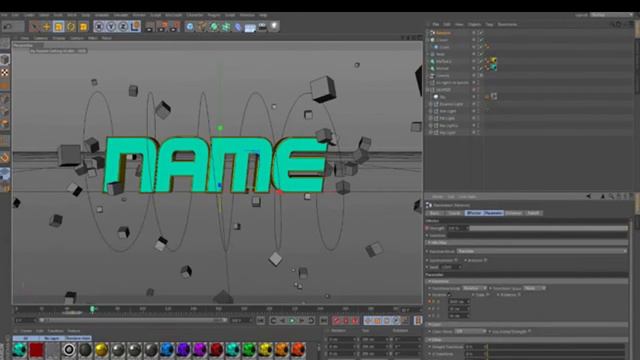Viewport: 640px width, 360px height.
Task: Select the orange Random effector row
Action: click(x=443, y=33)
